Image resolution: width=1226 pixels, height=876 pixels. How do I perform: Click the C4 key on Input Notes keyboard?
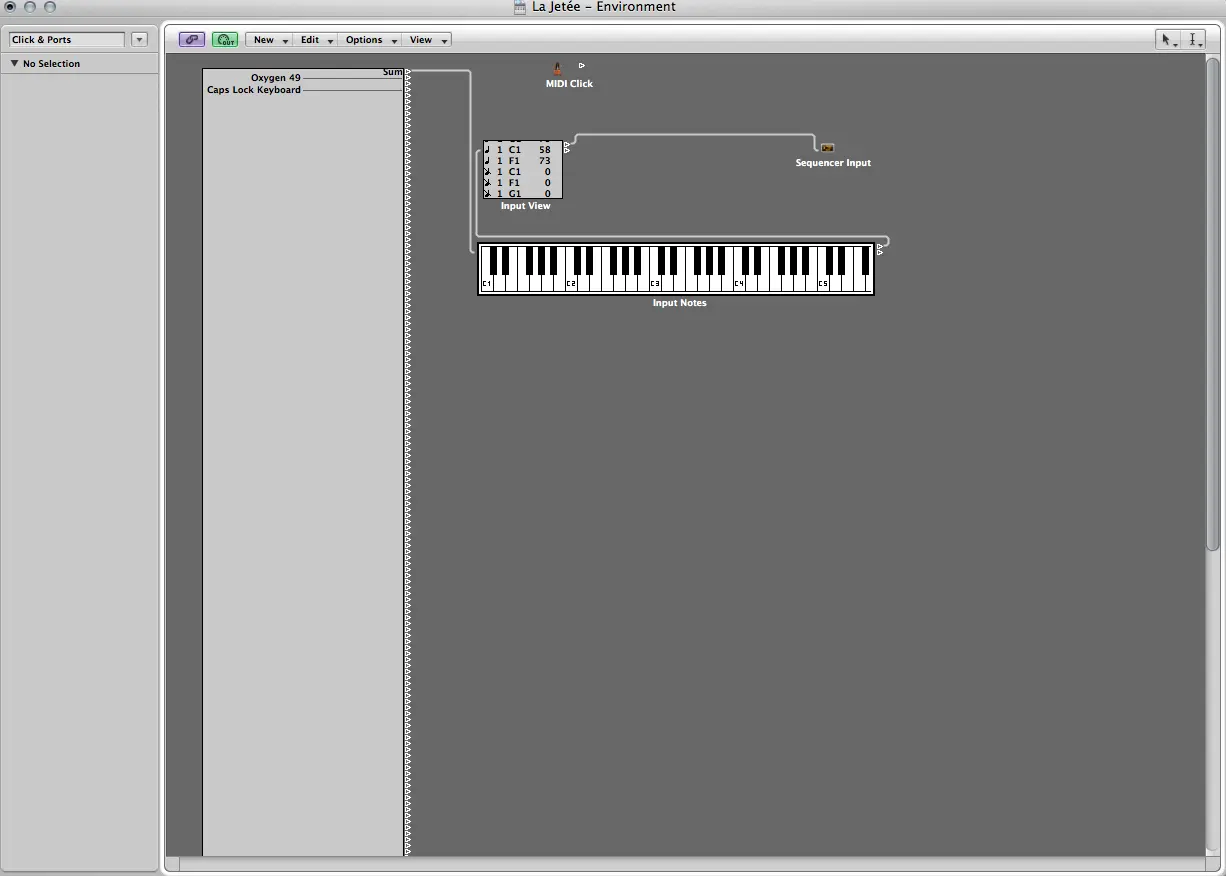click(739, 283)
